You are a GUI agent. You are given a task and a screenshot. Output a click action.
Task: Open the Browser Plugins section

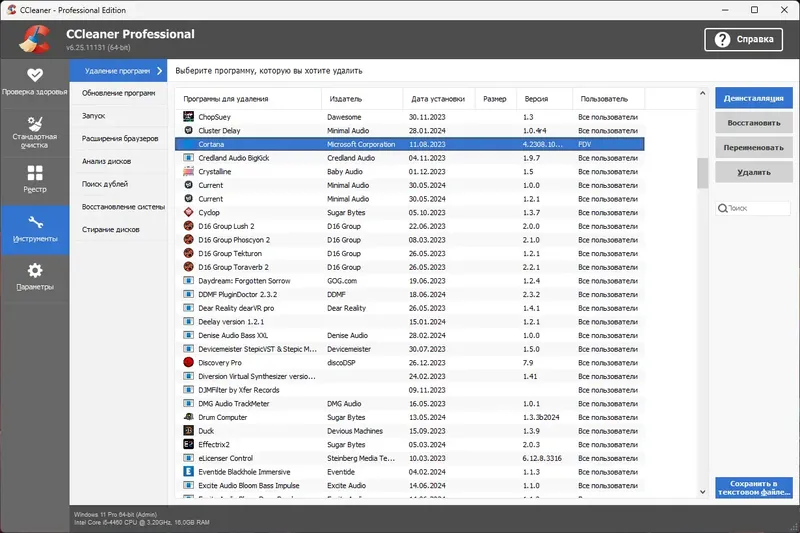pos(120,139)
